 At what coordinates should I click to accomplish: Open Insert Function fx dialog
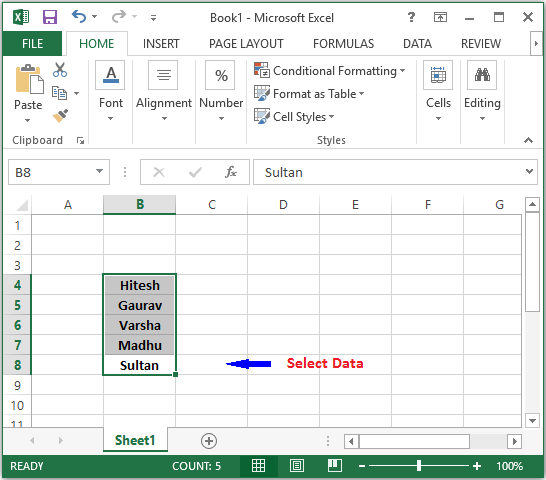coord(231,172)
